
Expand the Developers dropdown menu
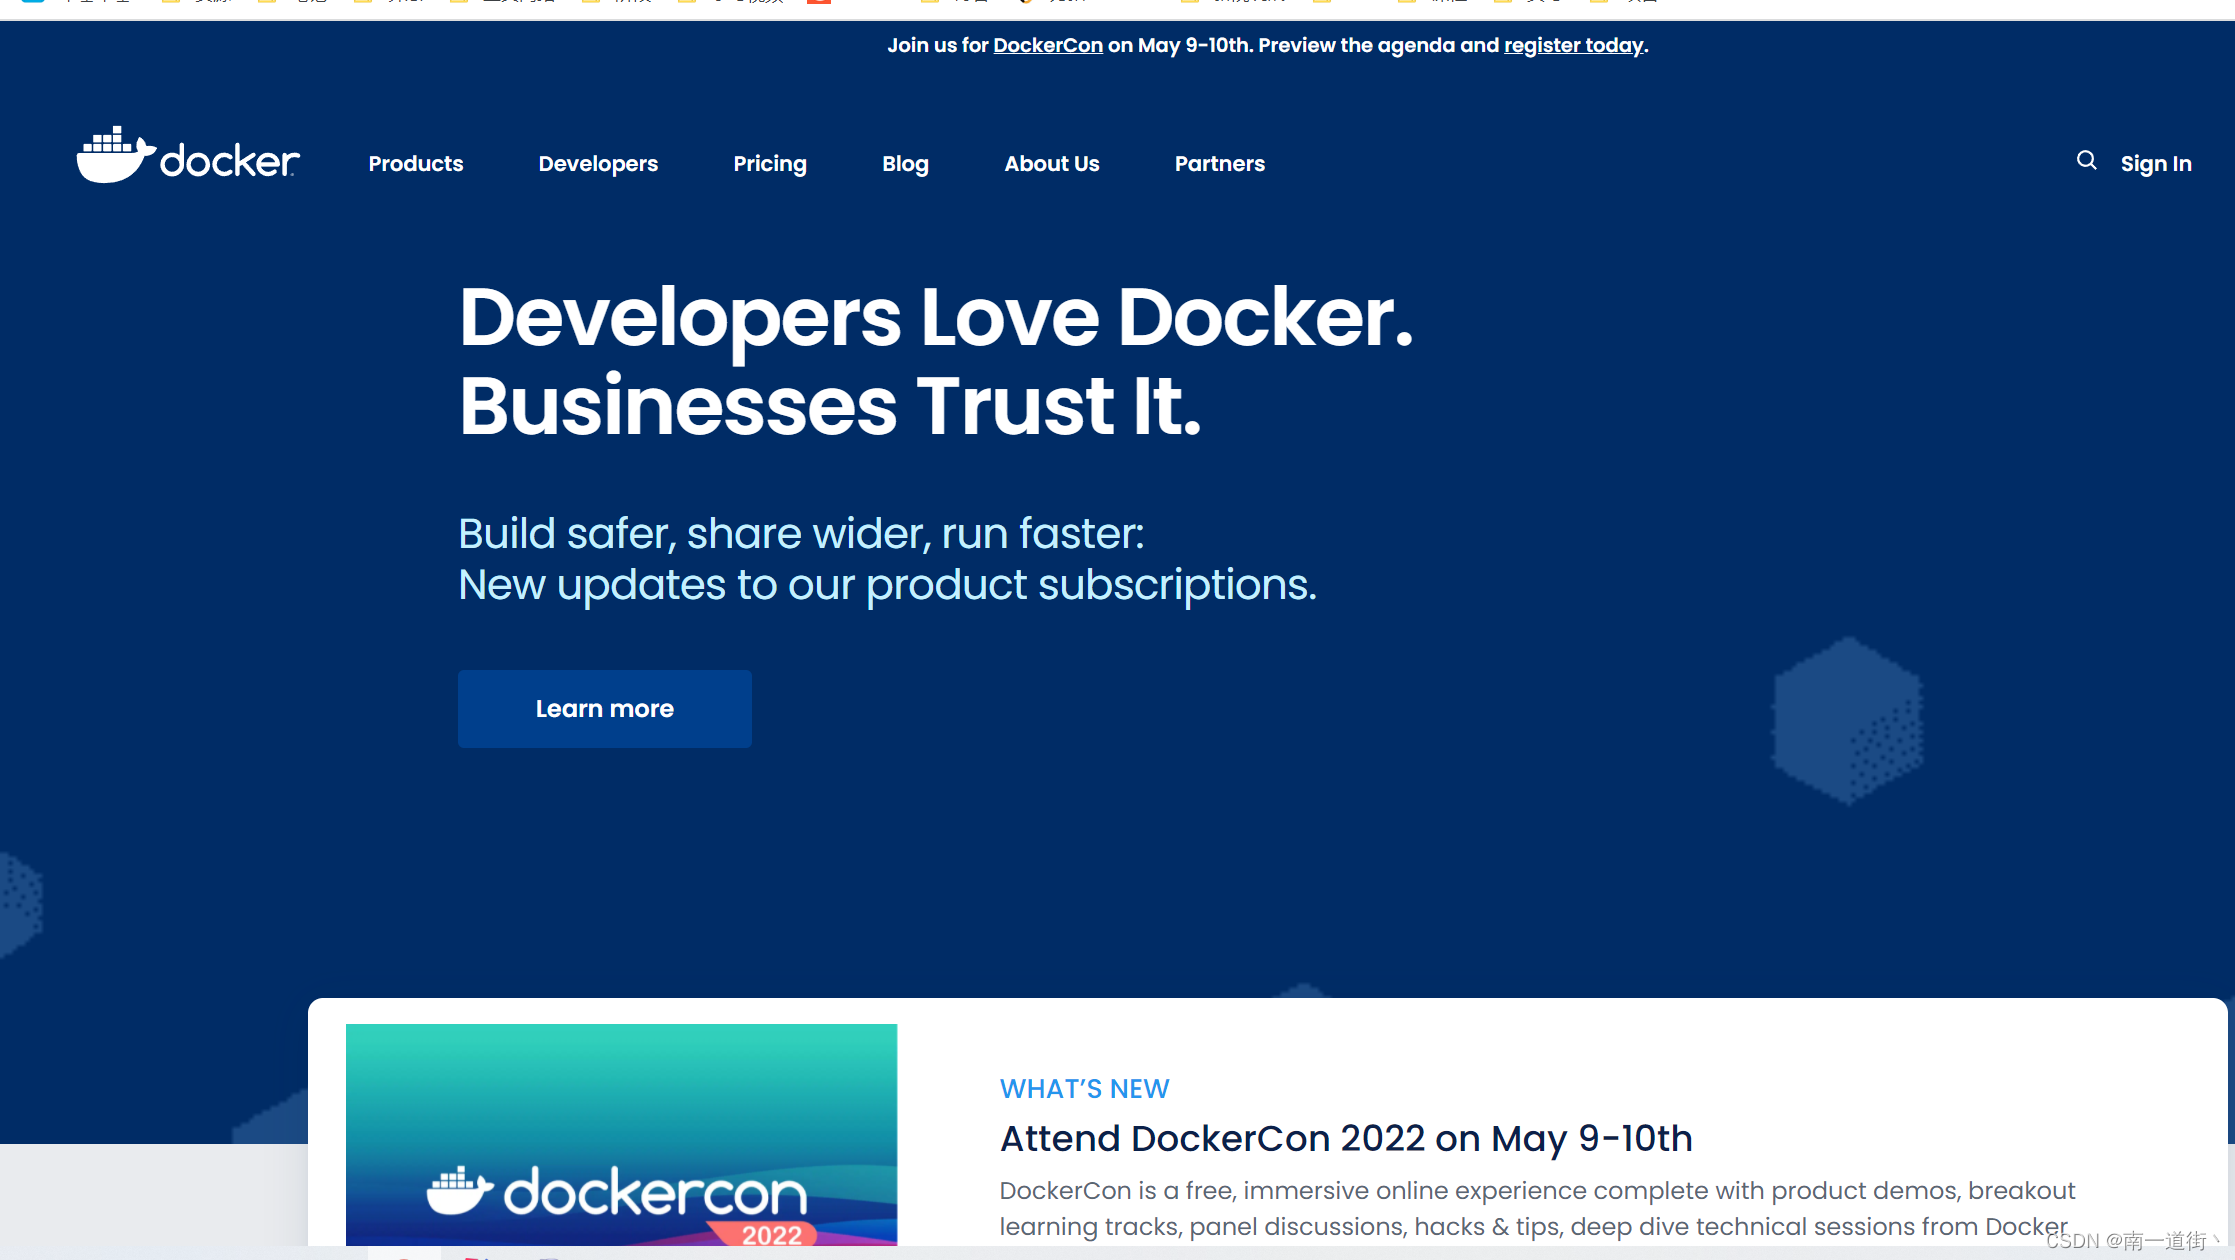[598, 163]
